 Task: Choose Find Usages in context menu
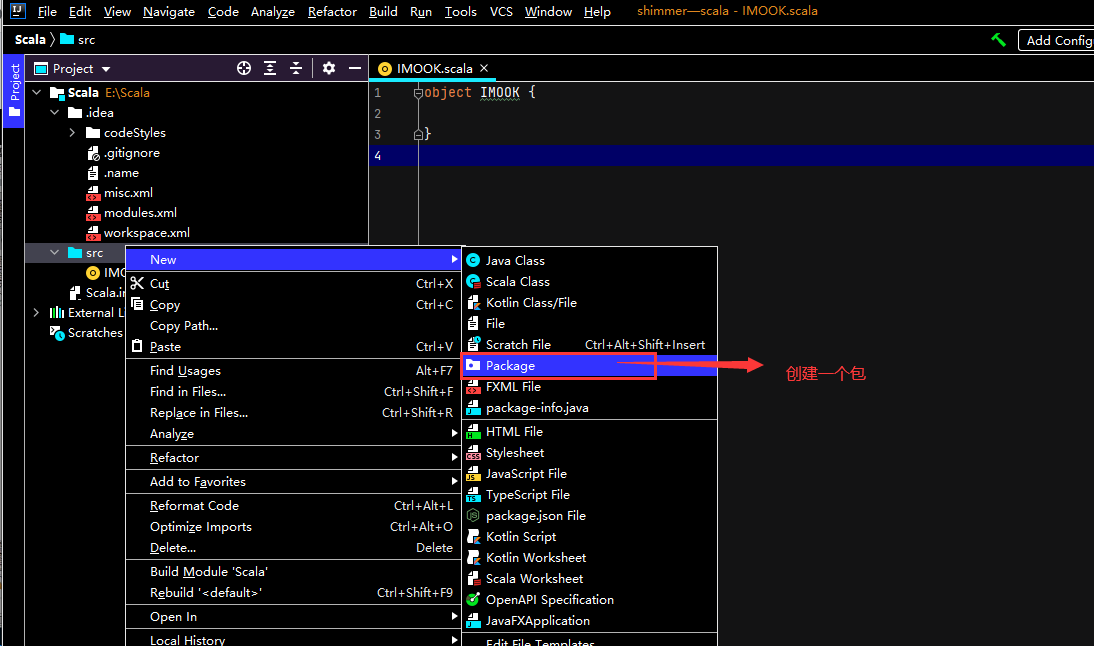click(292, 370)
